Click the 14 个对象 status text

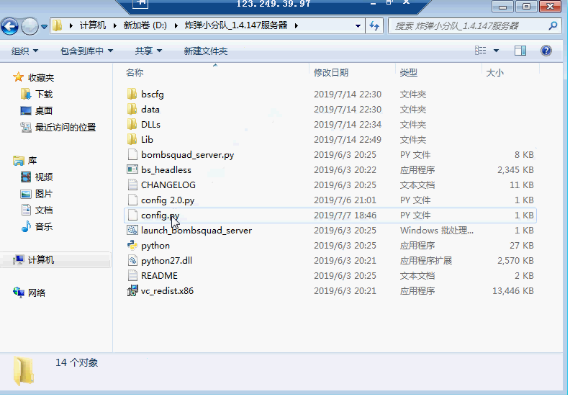(77, 363)
